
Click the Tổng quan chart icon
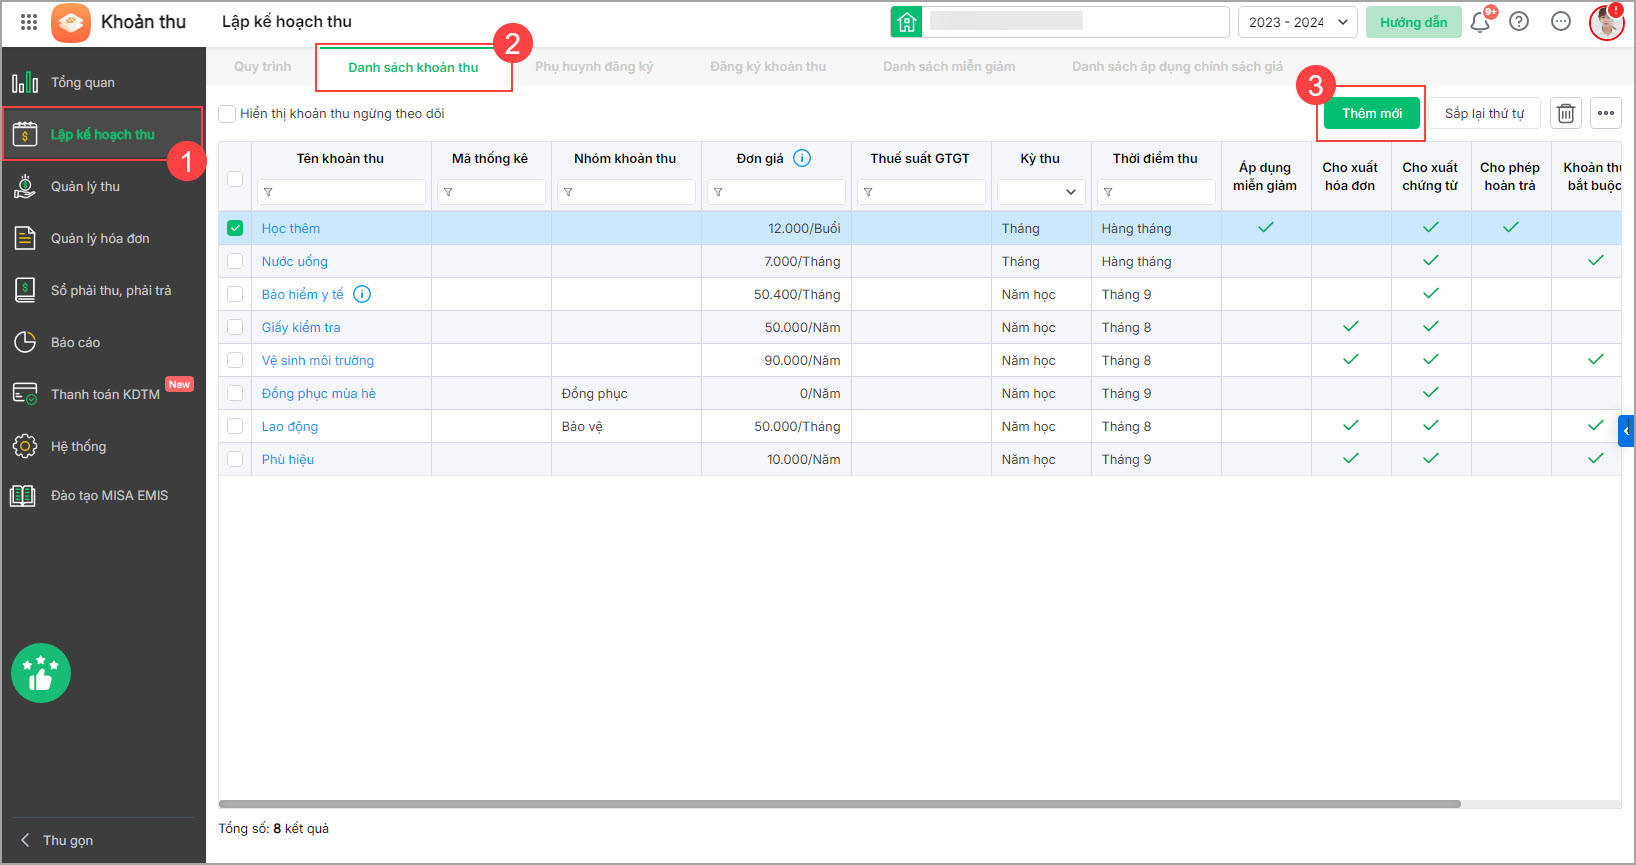[x=25, y=82]
